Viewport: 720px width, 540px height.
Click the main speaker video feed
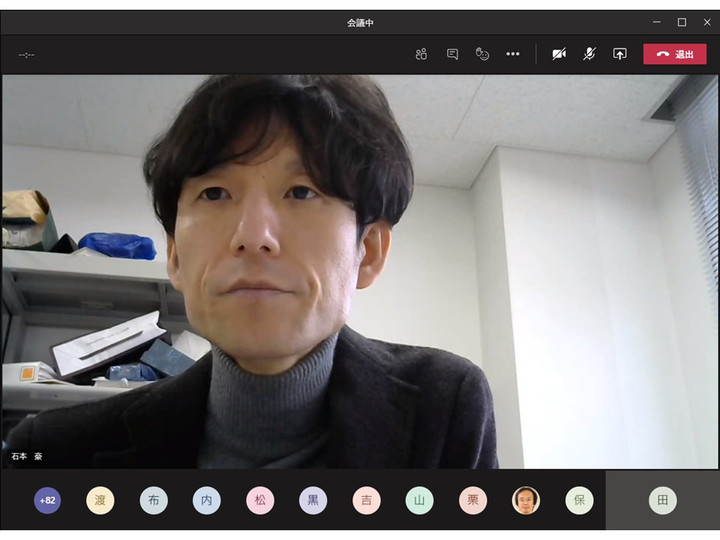[360, 270]
